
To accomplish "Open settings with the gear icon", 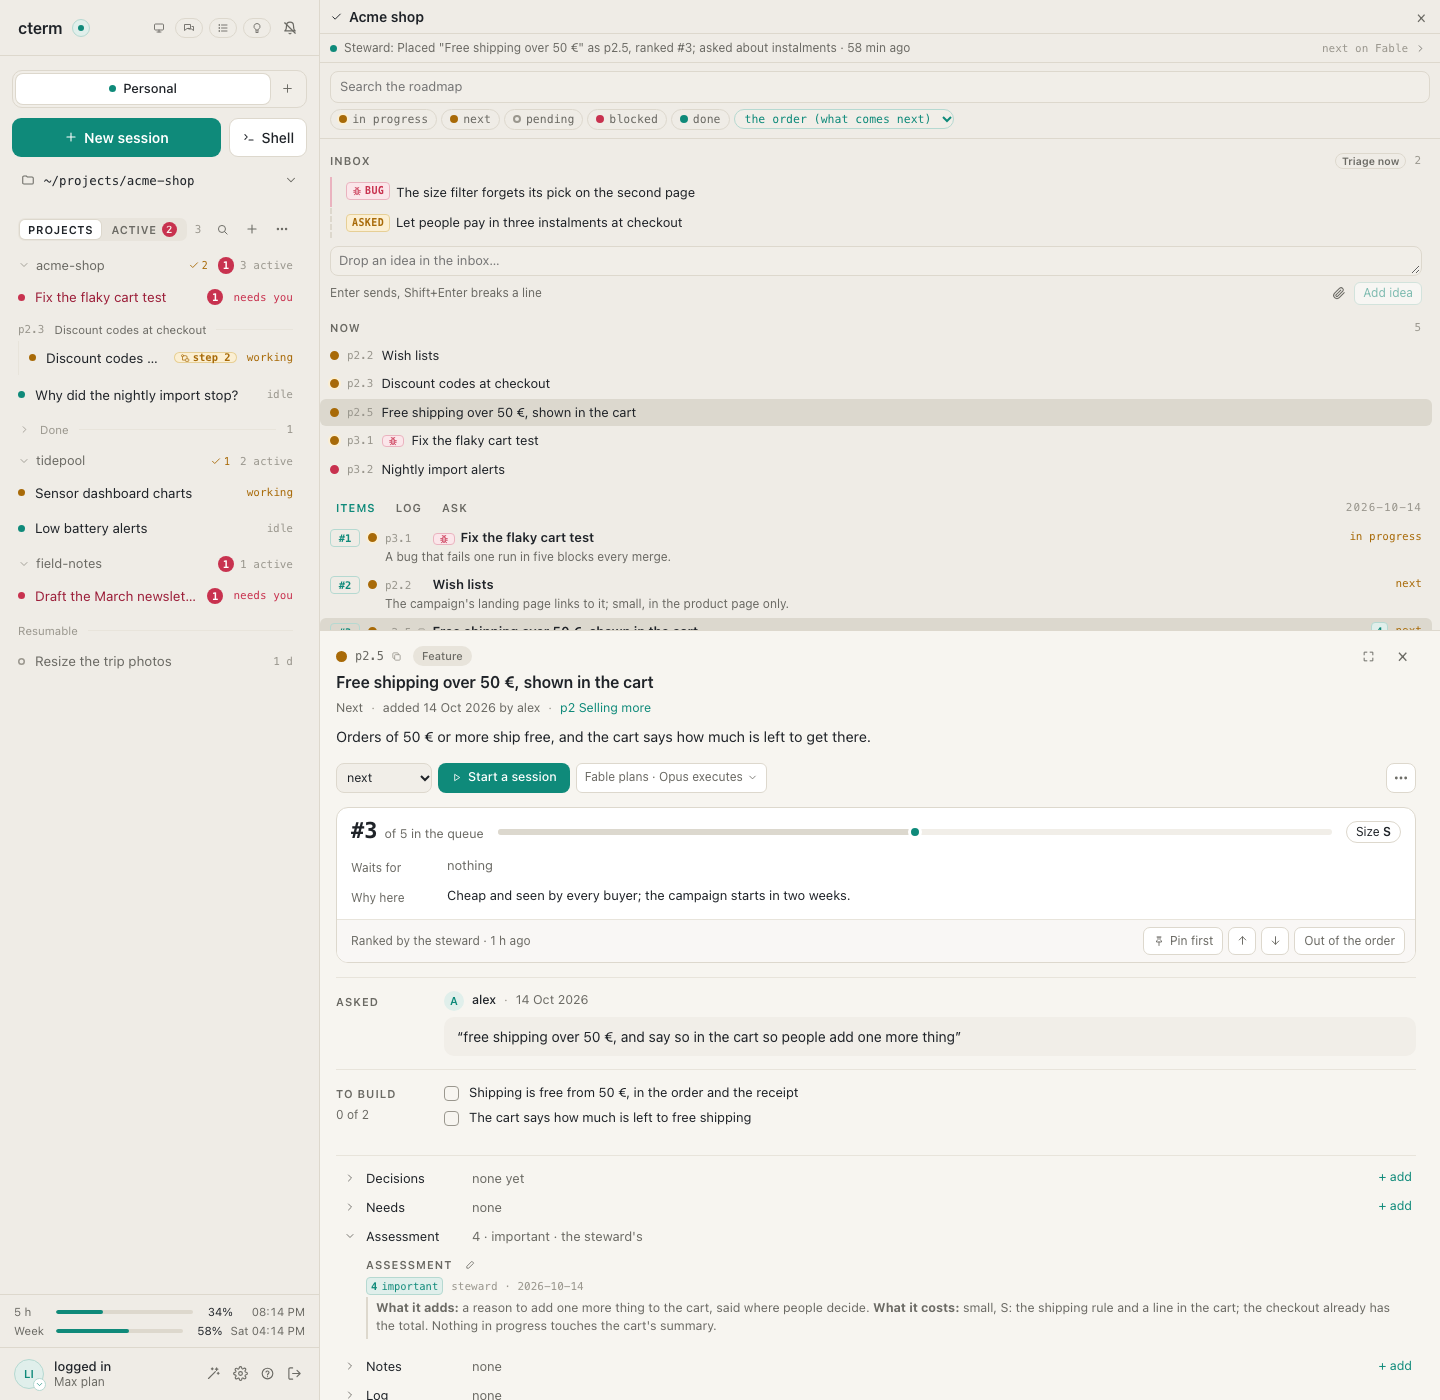I will pyautogui.click(x=241, y=1374).
